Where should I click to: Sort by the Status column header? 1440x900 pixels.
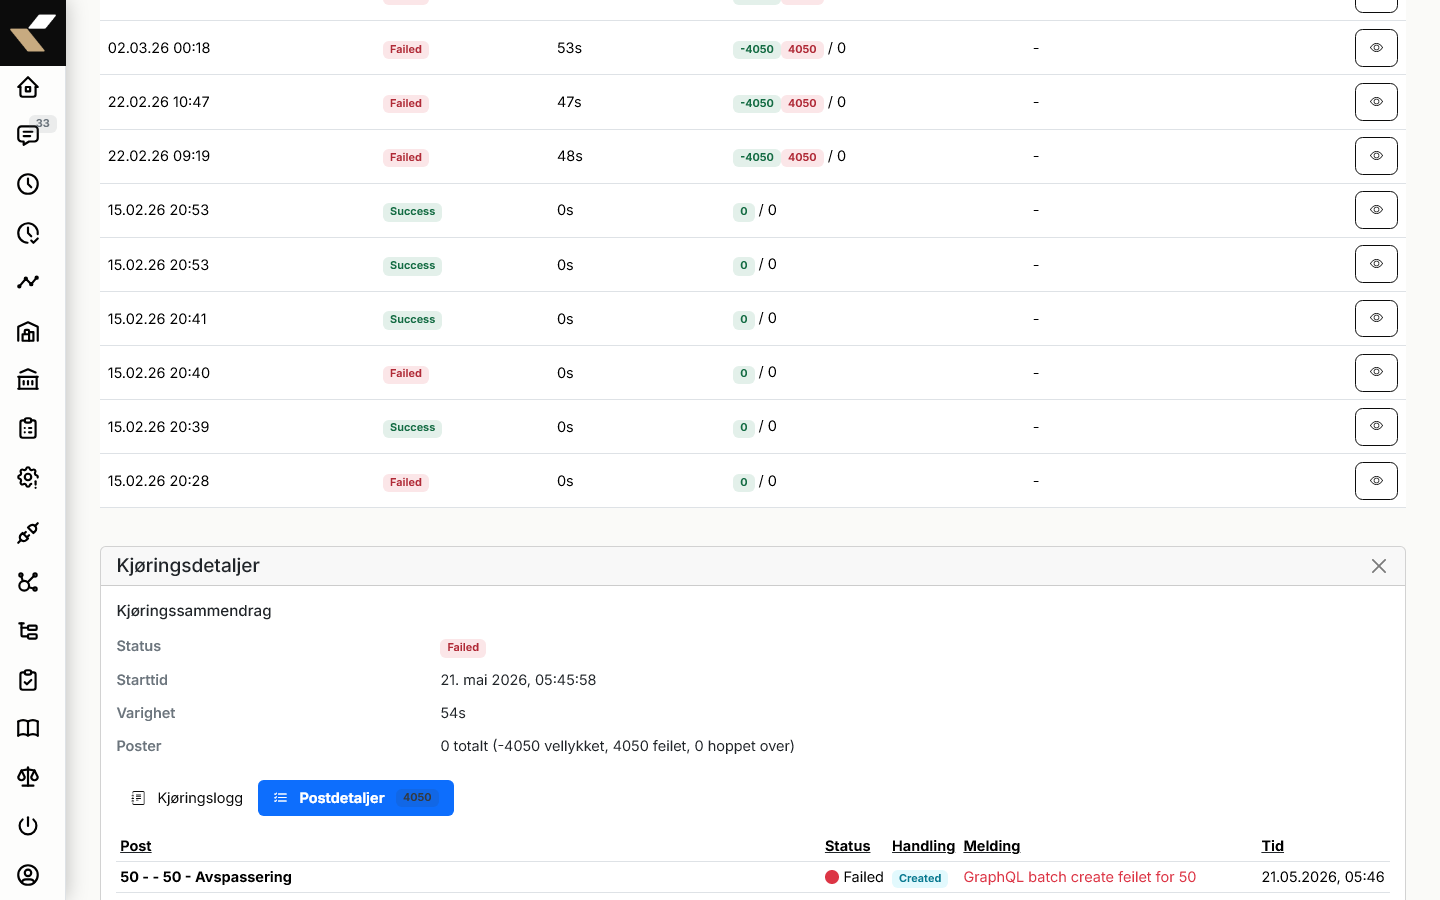(848, 846)
